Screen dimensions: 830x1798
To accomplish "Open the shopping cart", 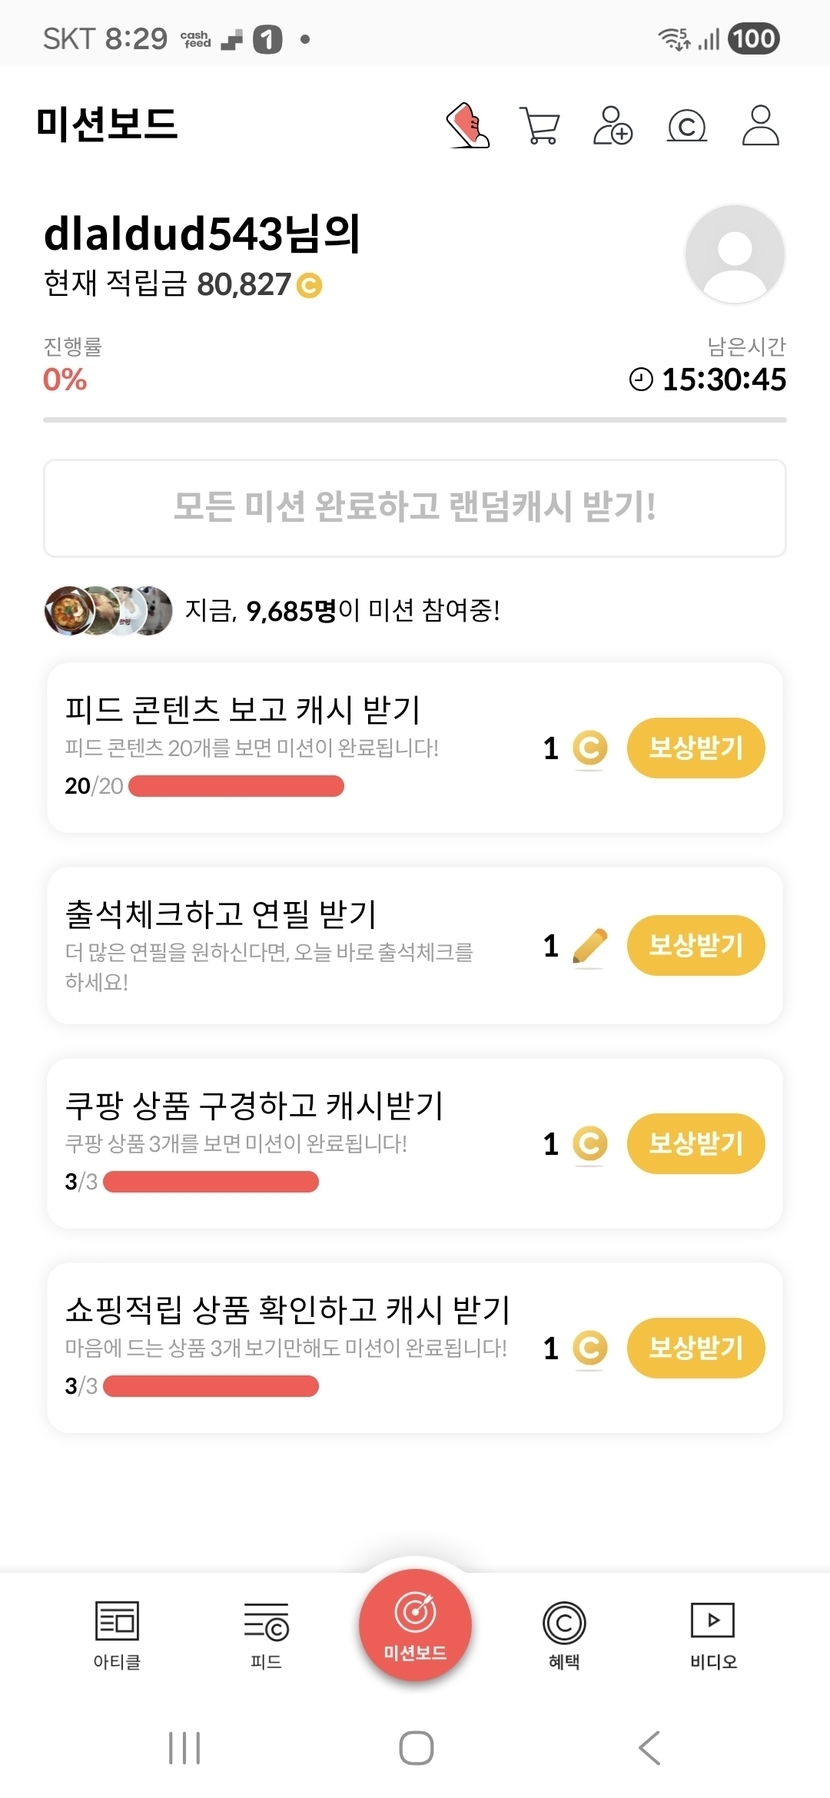I will [540, 126].
